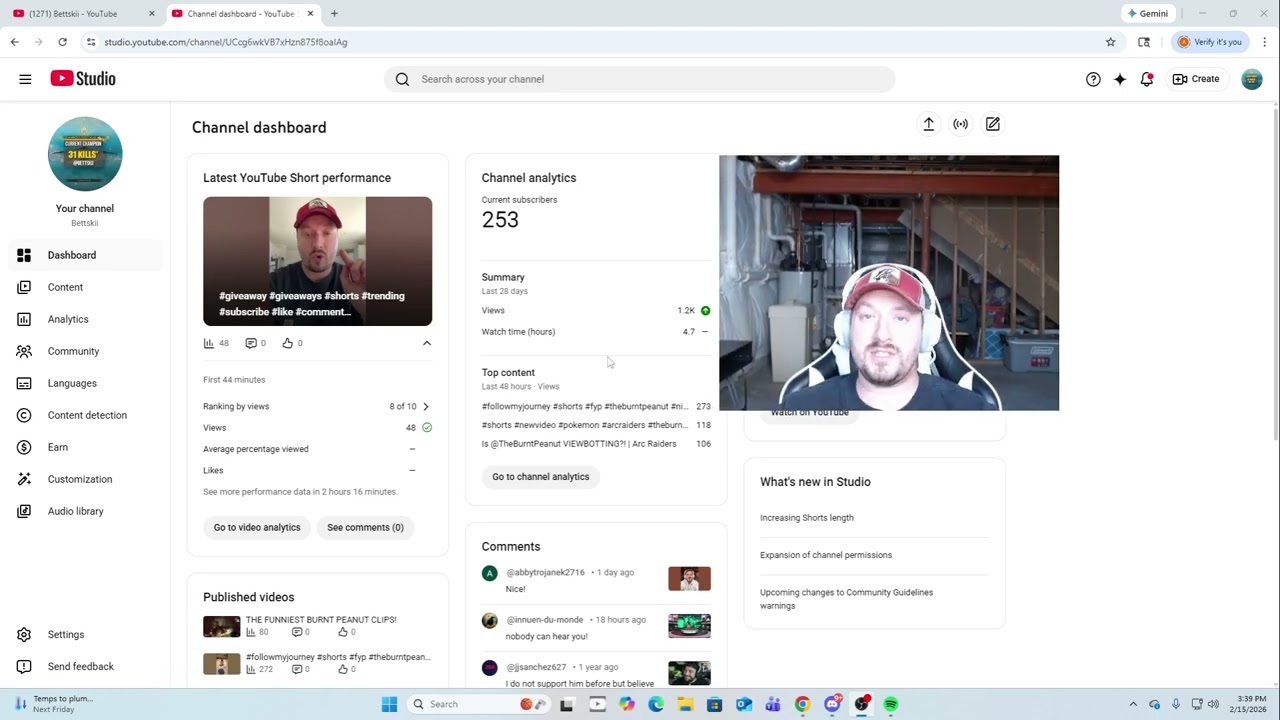Screen dimensions: 1280x720
Task: Open top content '#followmyjourney #shorts #fyp' row
Action: pyautogui.click(x=596, y=406)
